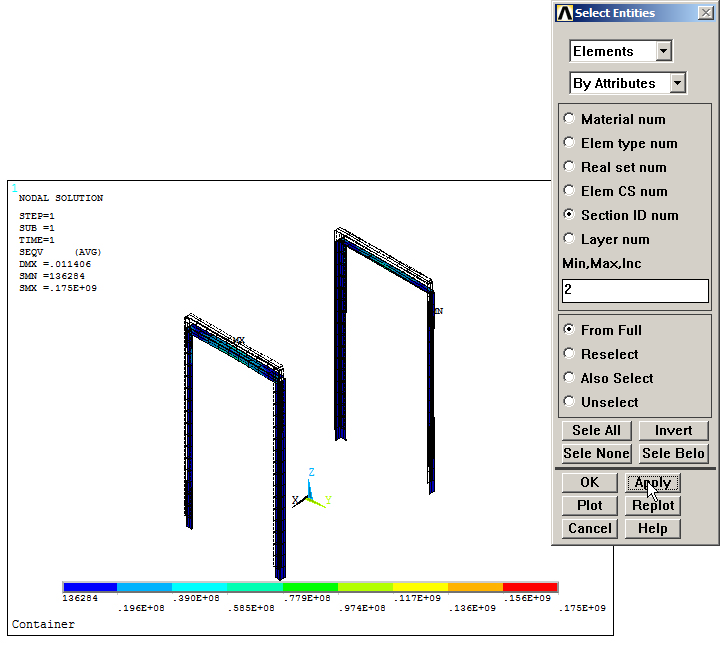Select the Unselect radio option

pos(570,402)
